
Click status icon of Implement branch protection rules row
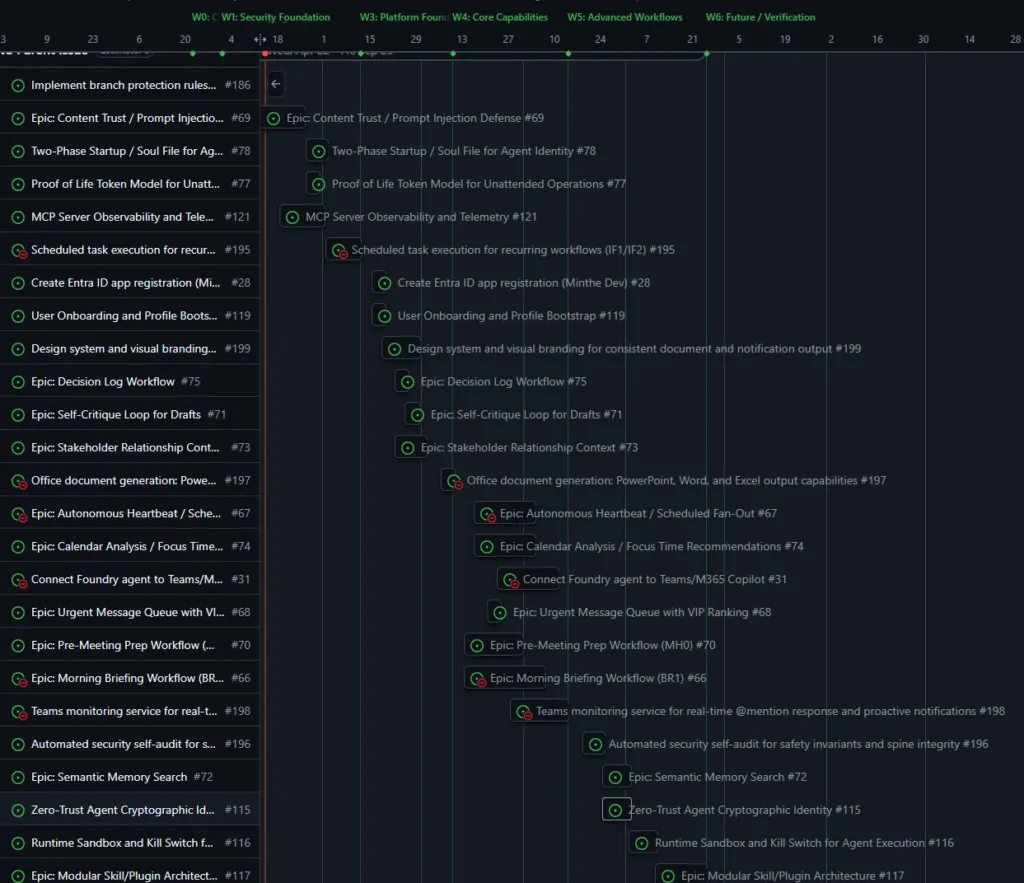click(18, 86)
